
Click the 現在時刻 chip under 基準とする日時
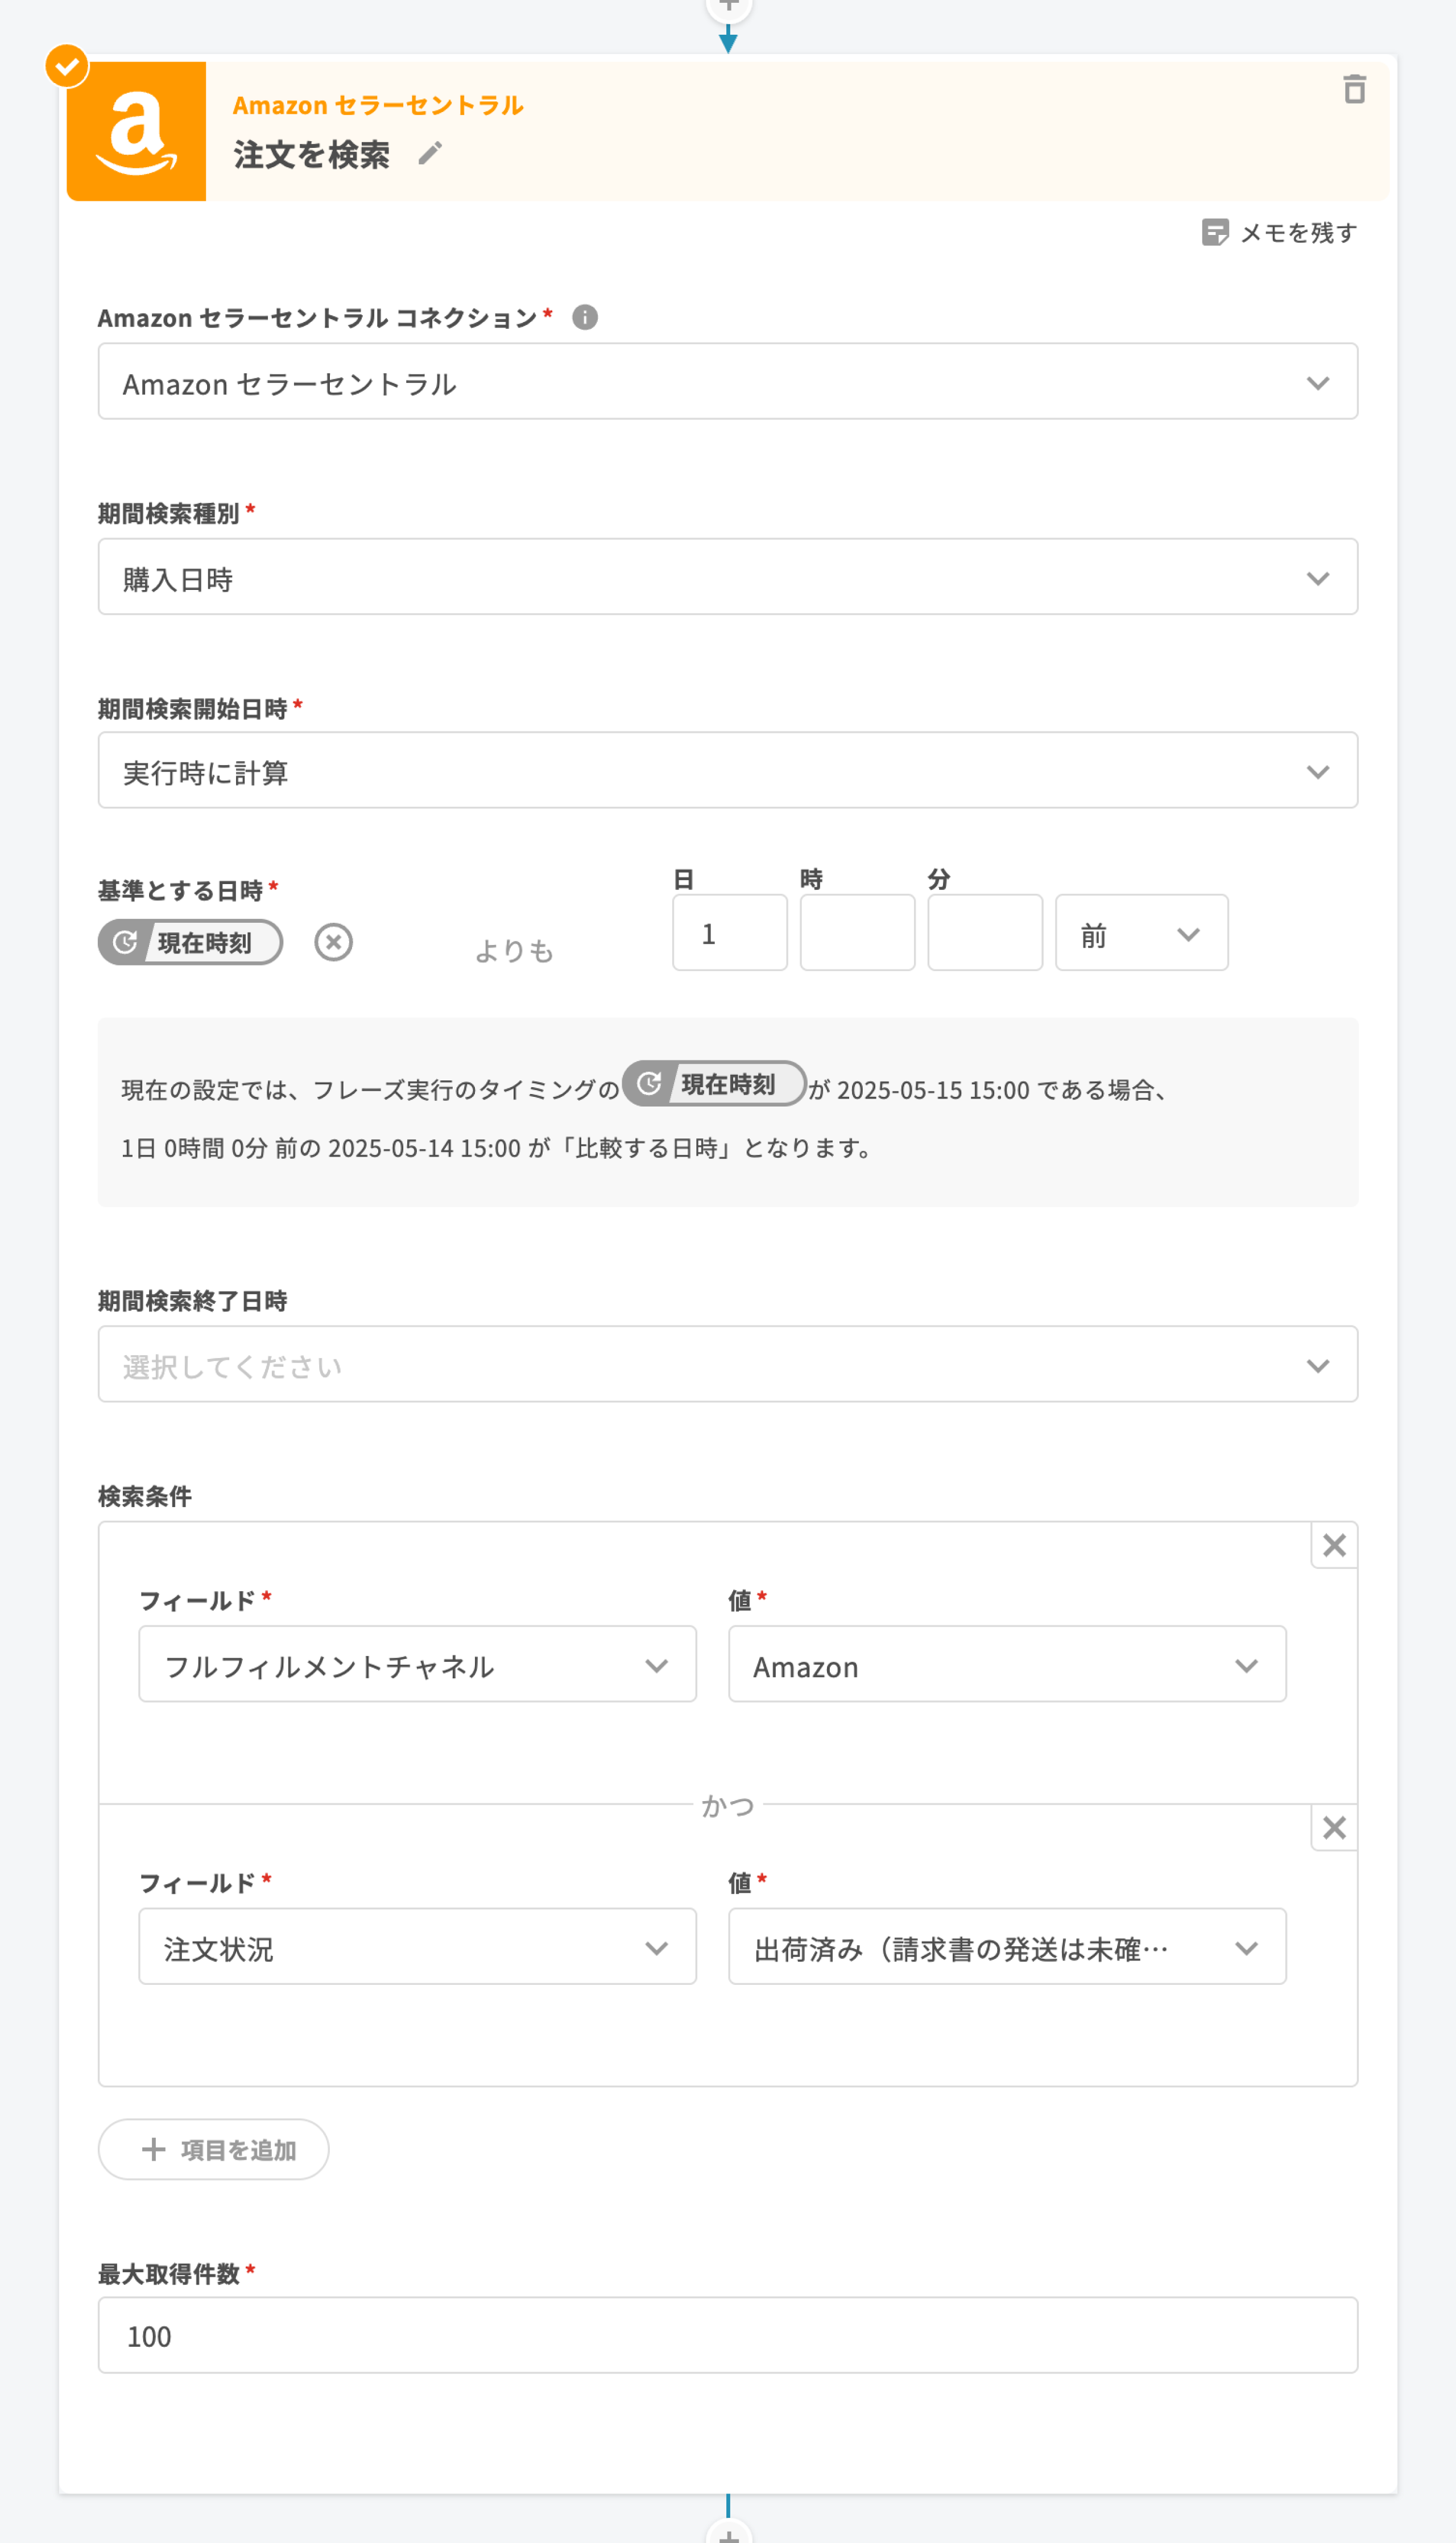[x=190, y=942]
